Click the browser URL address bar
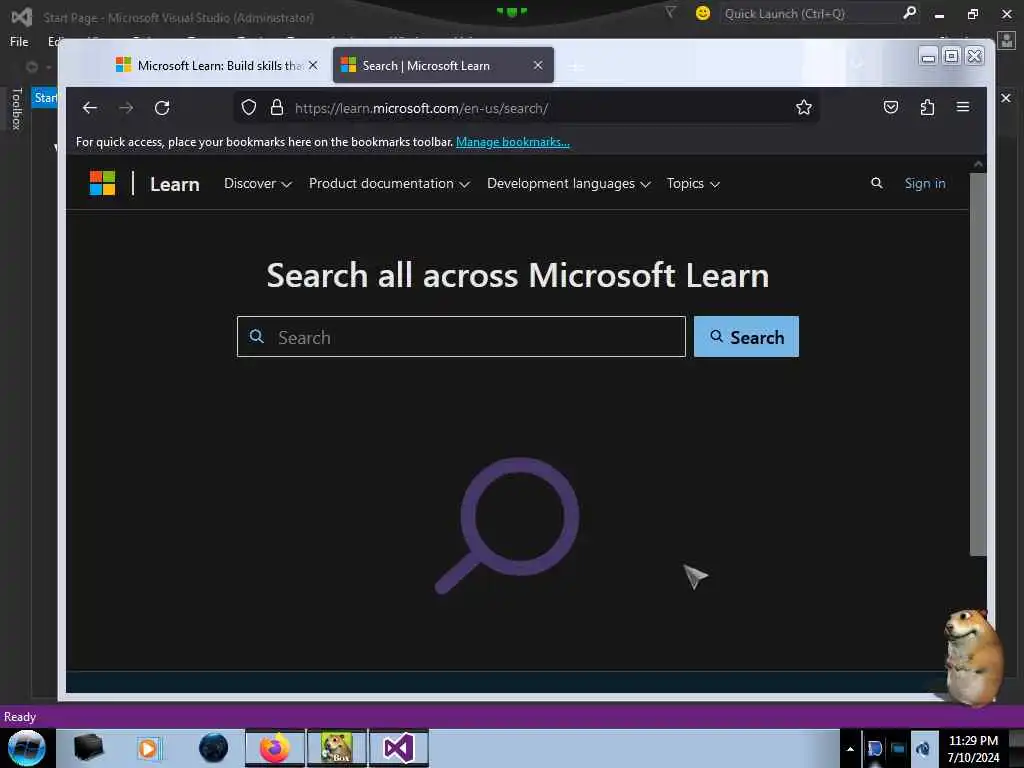Image resolution: width=1024 pixels, height=768 pixels. (x=526, y=108)
